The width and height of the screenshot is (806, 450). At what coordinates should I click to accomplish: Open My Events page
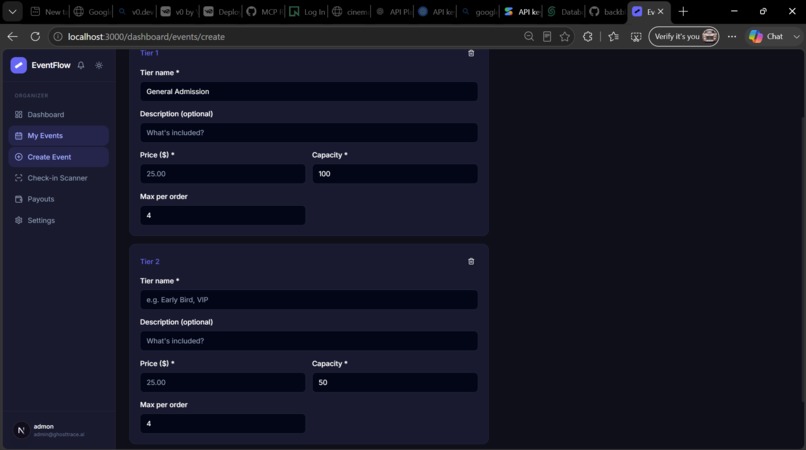tap(59, 136)
